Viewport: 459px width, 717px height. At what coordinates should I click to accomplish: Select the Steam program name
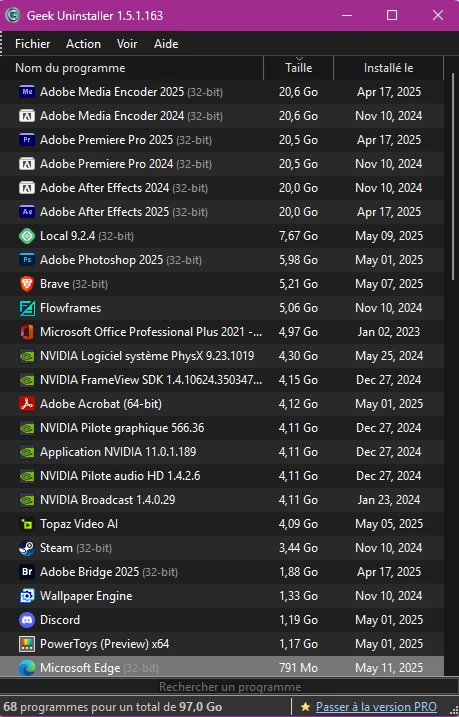56,548
